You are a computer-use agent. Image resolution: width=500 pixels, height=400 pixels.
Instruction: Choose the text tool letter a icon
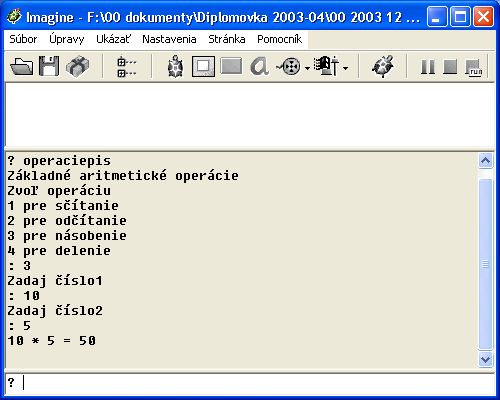(x=259, y=66)
